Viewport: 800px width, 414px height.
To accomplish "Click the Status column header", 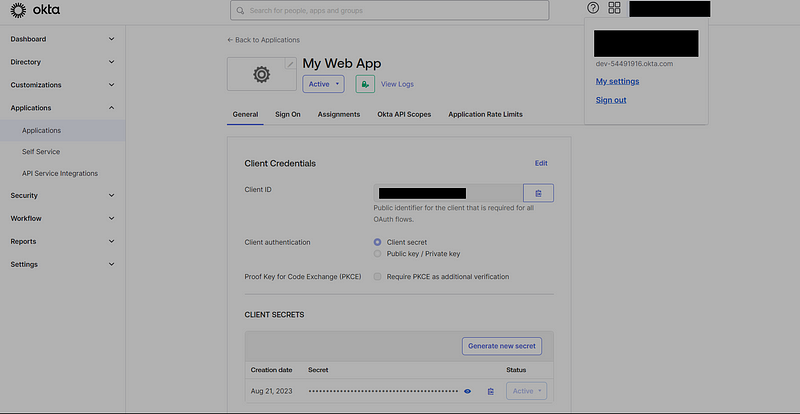I will coord(516,370).
